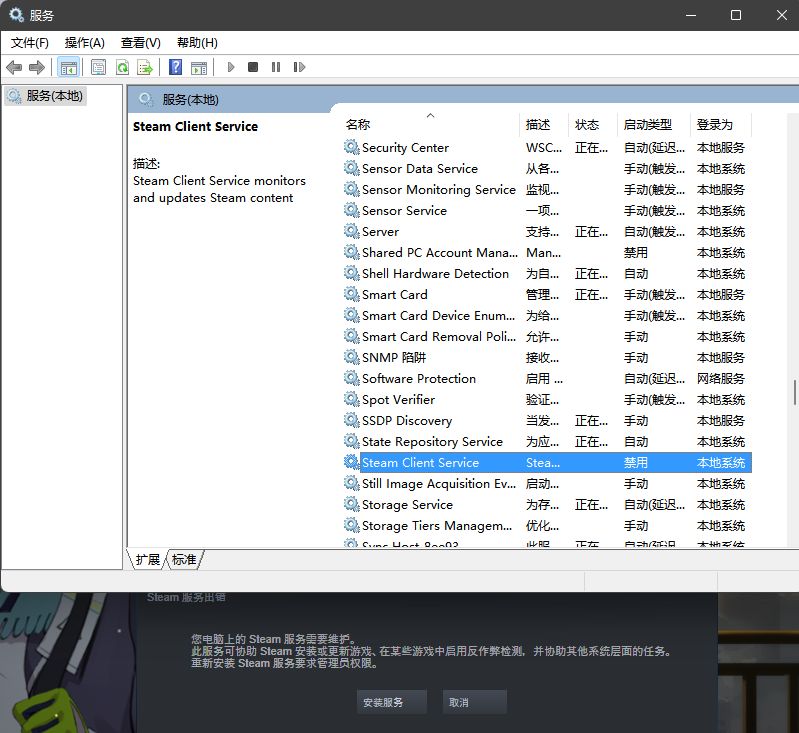The height and width of the screenshot is (733, 799).
Task: Open Help via the question mark icon
Action: click(x=175, y=67)
